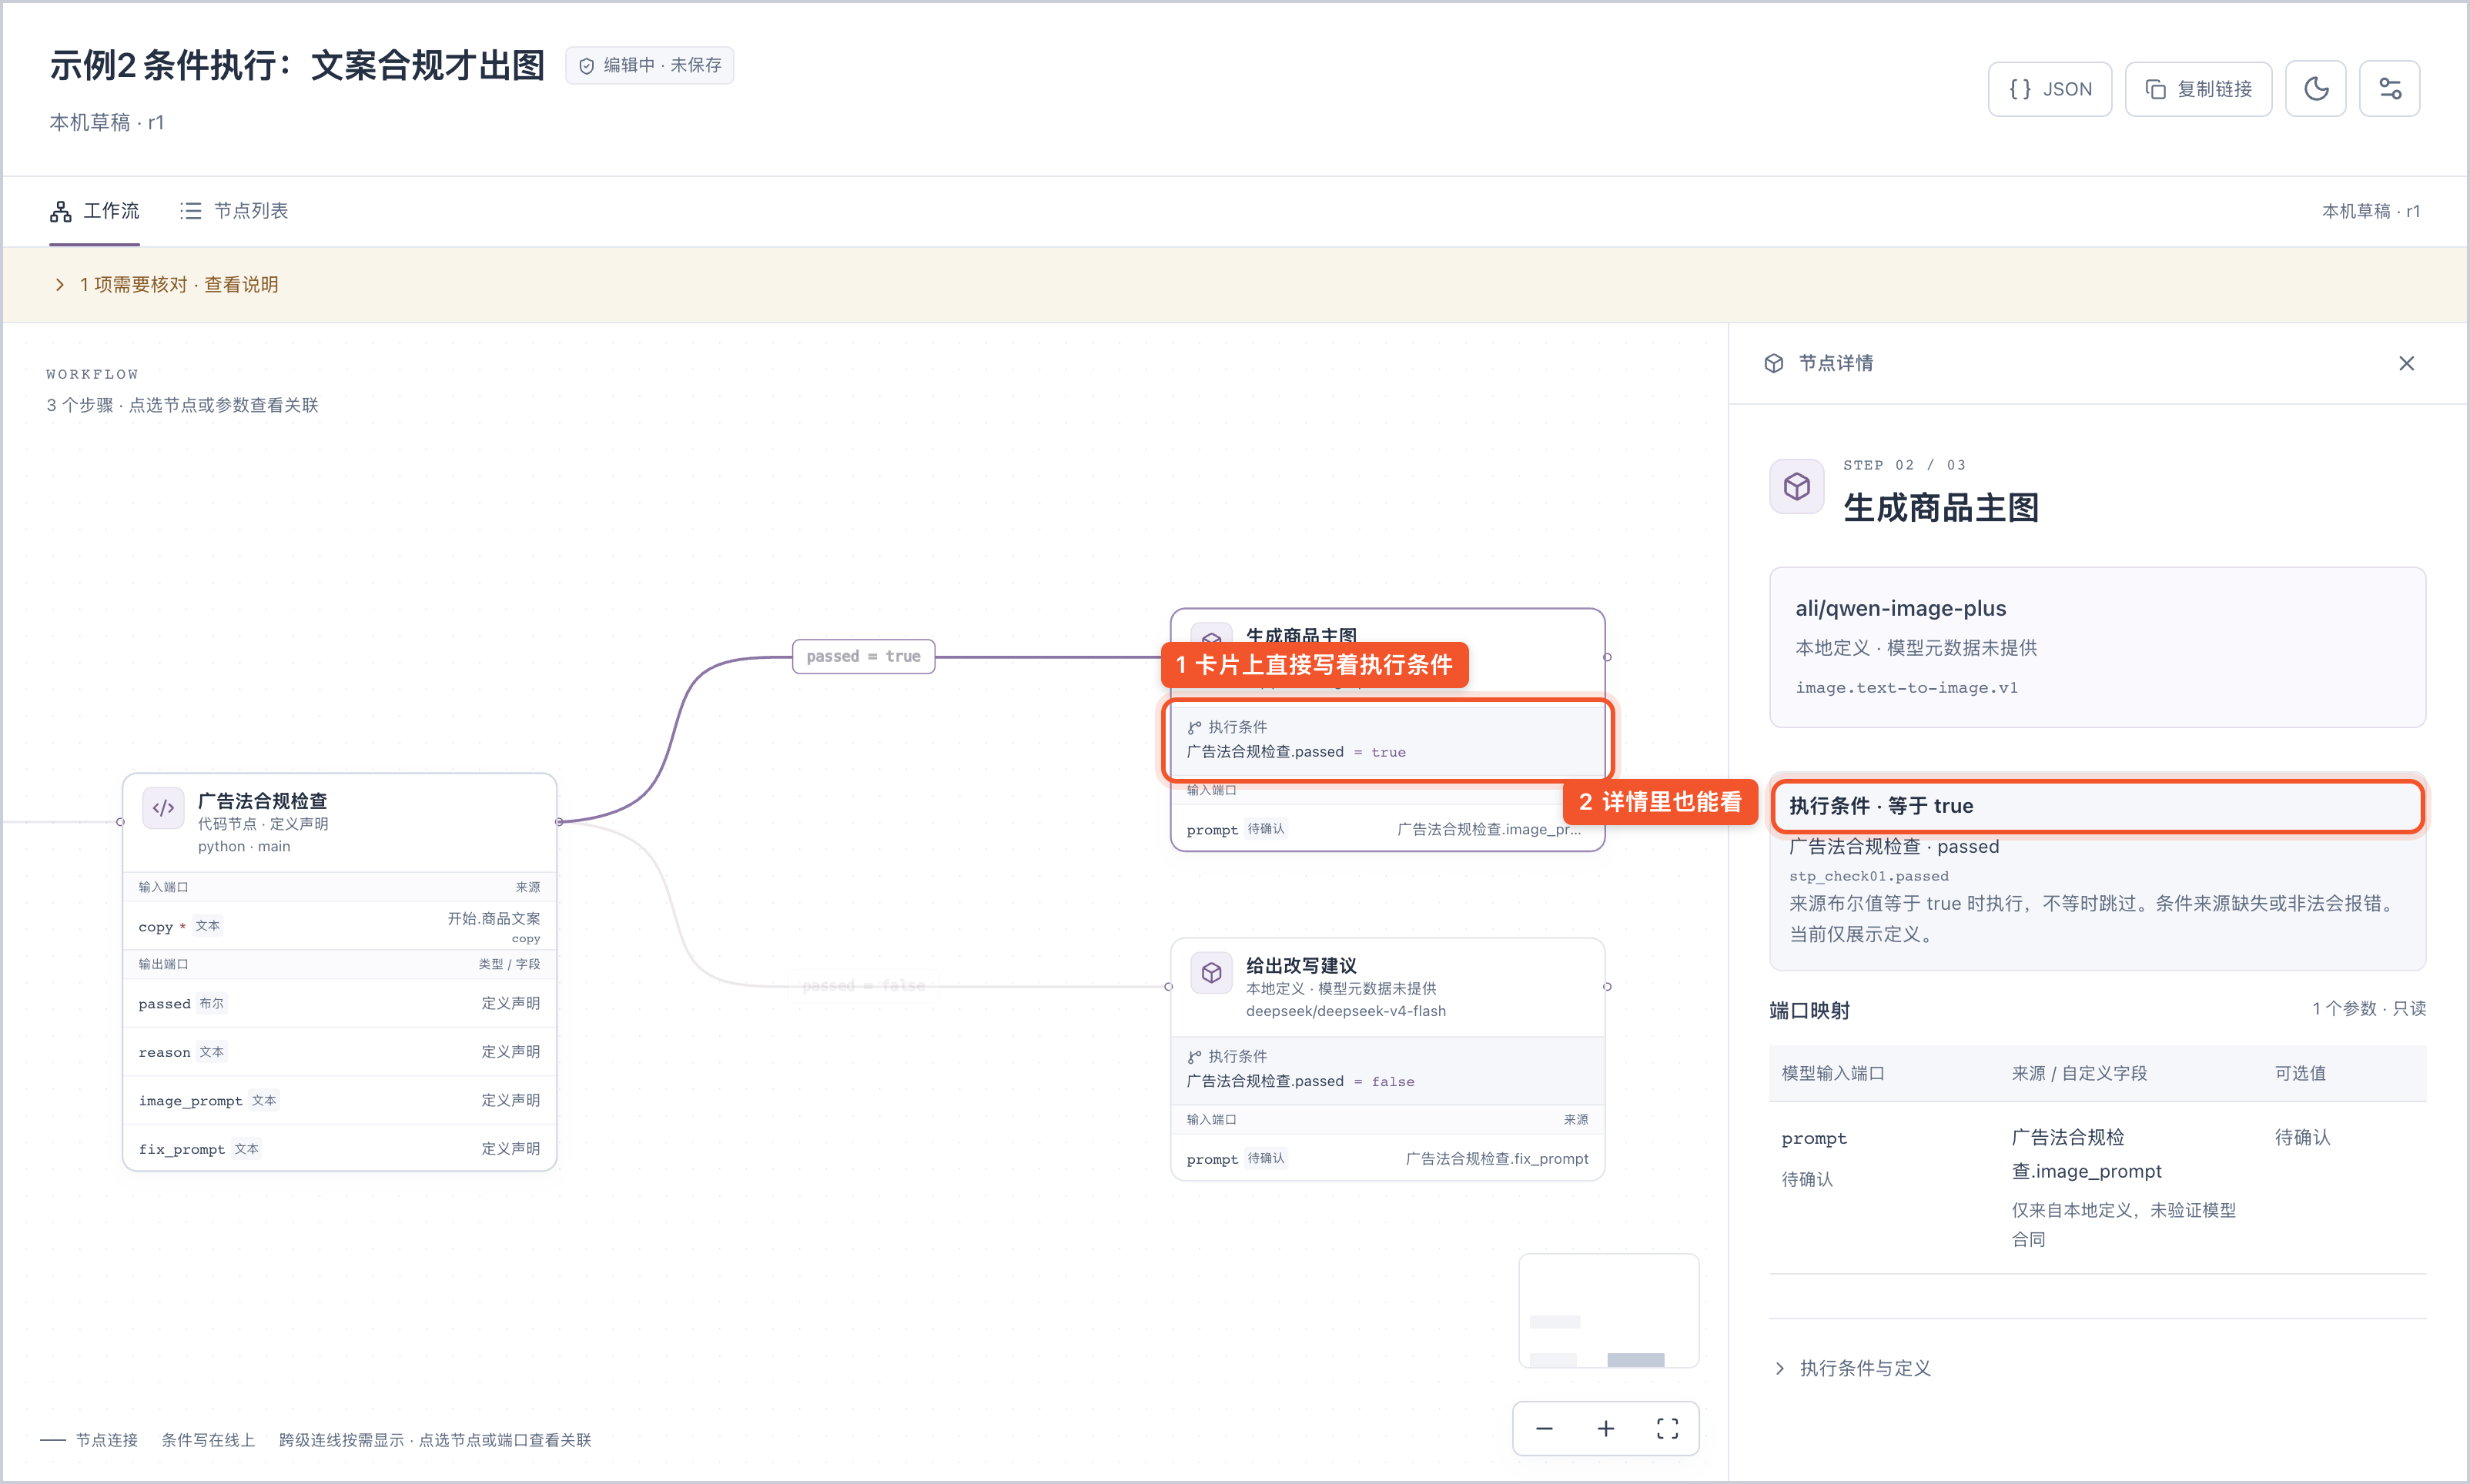The width and height of the screenshot is (2470, 1484).
Task: Click the 编辑中 · 未保存 status badge
Action: [x=650, y=65]
